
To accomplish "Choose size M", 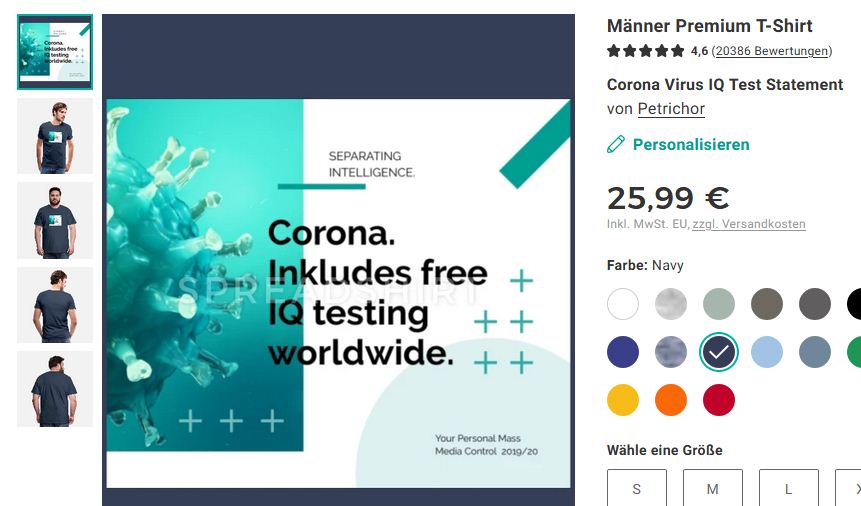I will [x=712, y=488].
